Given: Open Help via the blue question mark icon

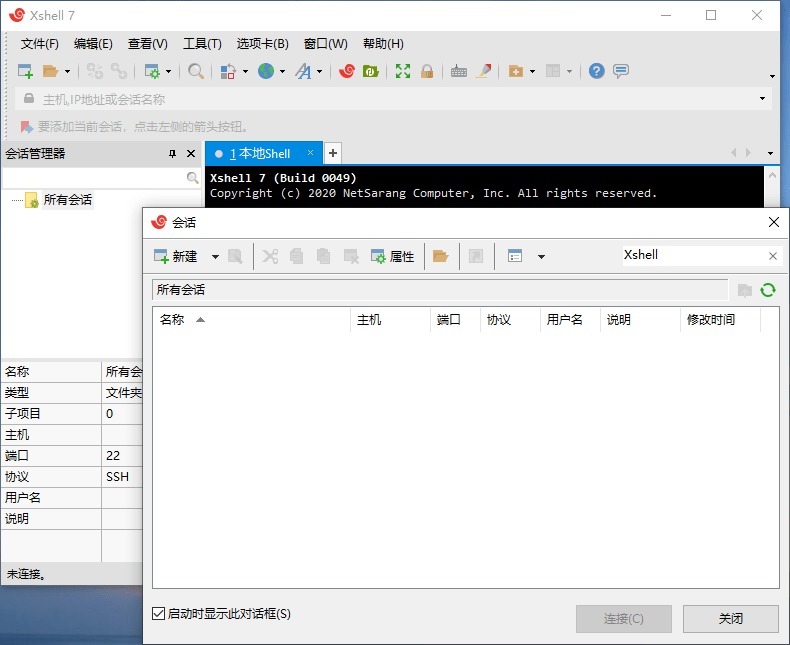Looking at the screenshot, I should (596, 71).
